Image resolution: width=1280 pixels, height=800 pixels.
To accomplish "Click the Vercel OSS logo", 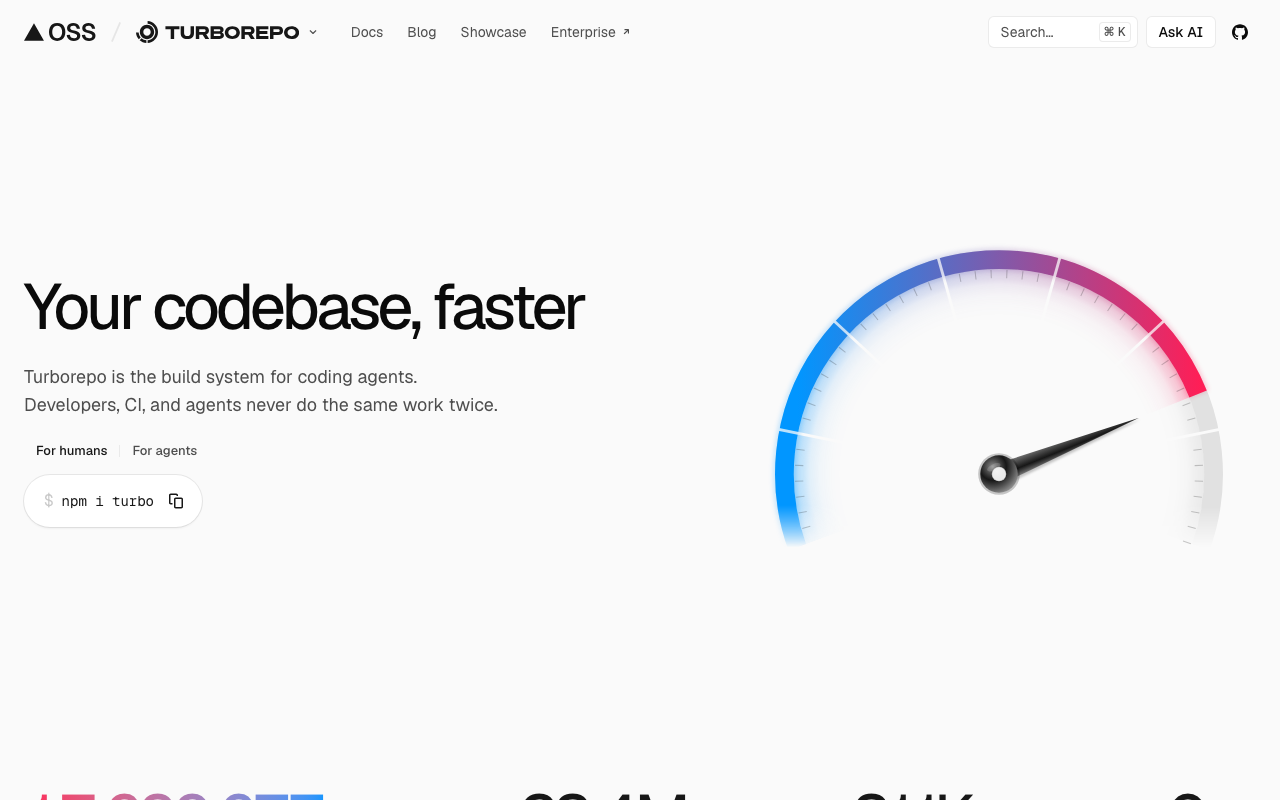I will 60,32.
